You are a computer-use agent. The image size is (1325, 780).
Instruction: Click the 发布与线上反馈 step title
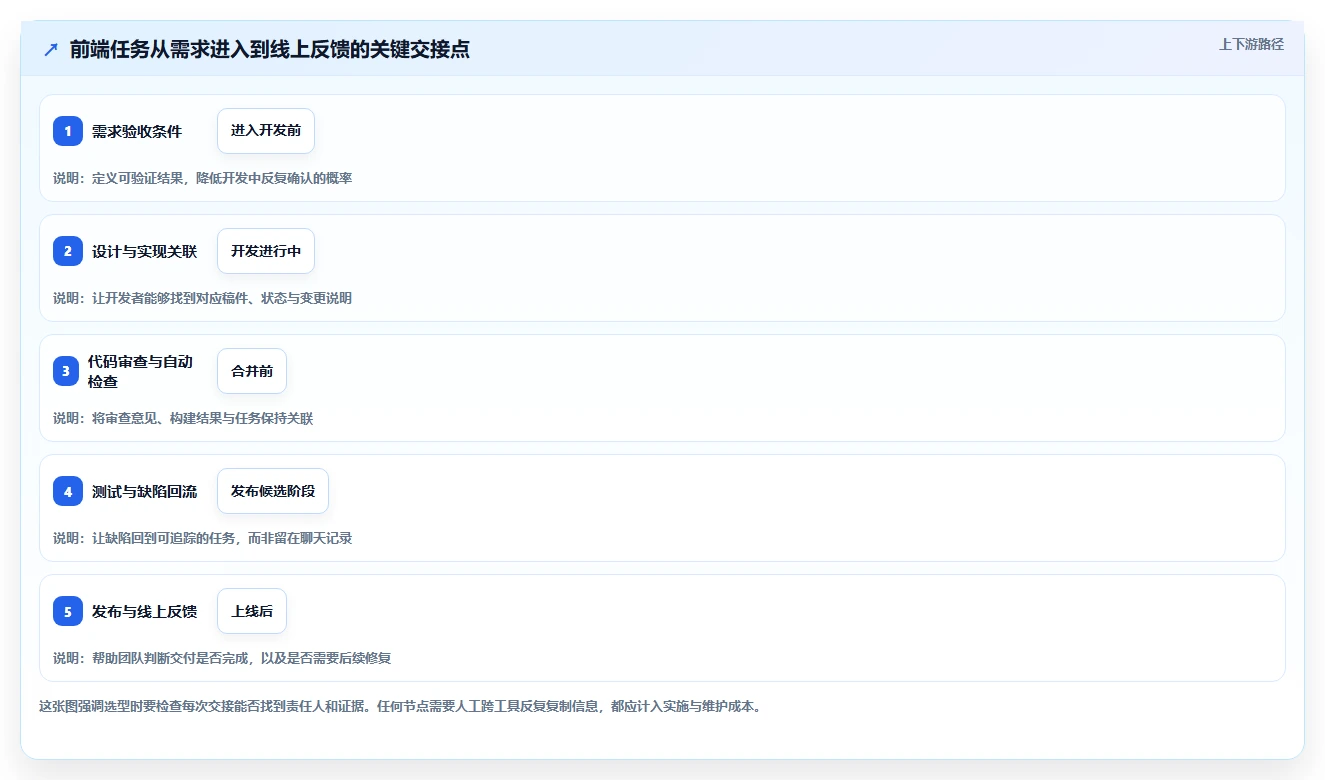tap(144, 611)
